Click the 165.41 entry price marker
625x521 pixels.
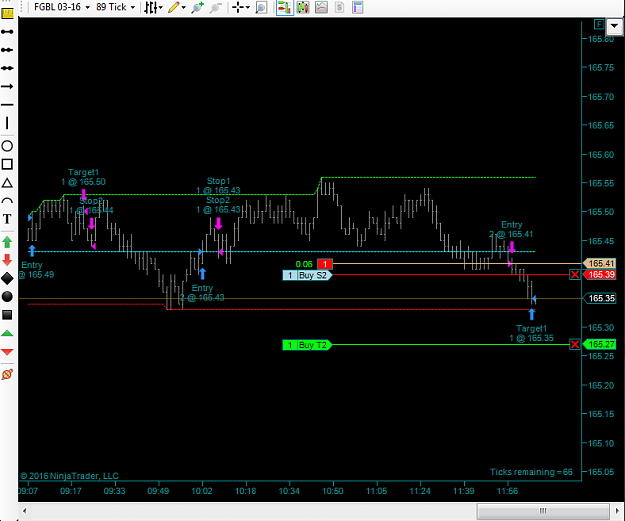click(599, 263)
